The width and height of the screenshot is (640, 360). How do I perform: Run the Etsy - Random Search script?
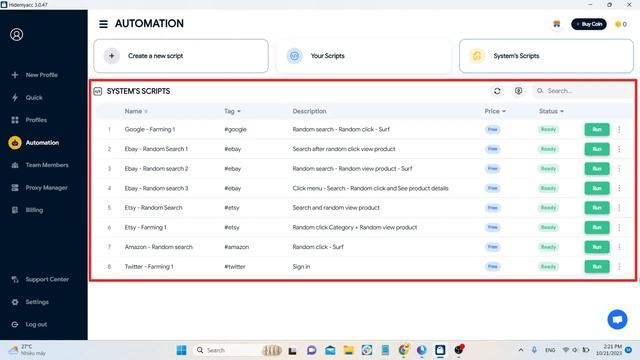597,208
